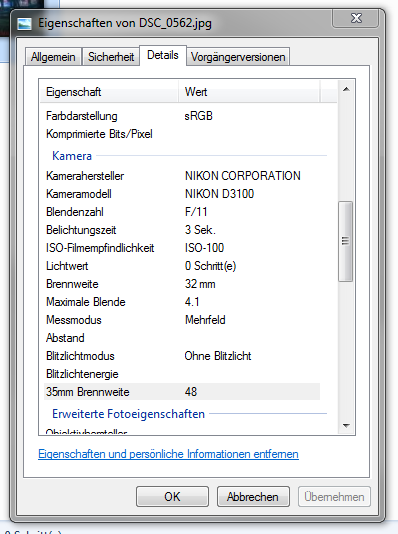This screenshot has width=398, height=534.
Task: Select the Brennweite property
Action: [x=72, y=284]
